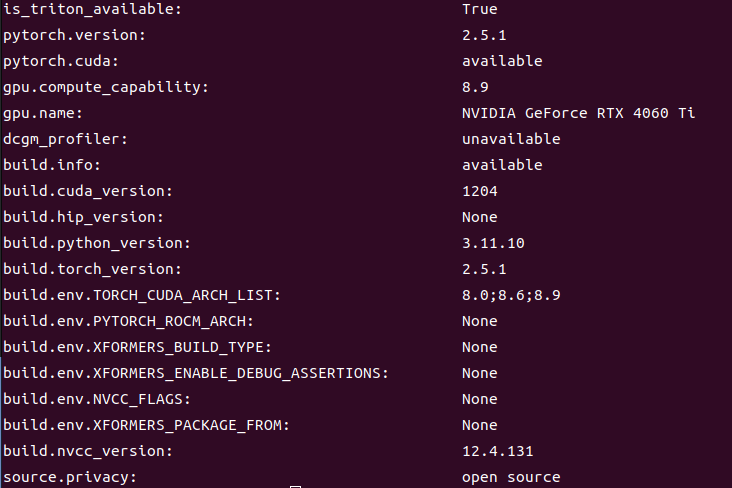Click the build.env.XFORMERS_BUILD_TYPE label
This screenshot has width=732, height=488.
click(137, 347)
